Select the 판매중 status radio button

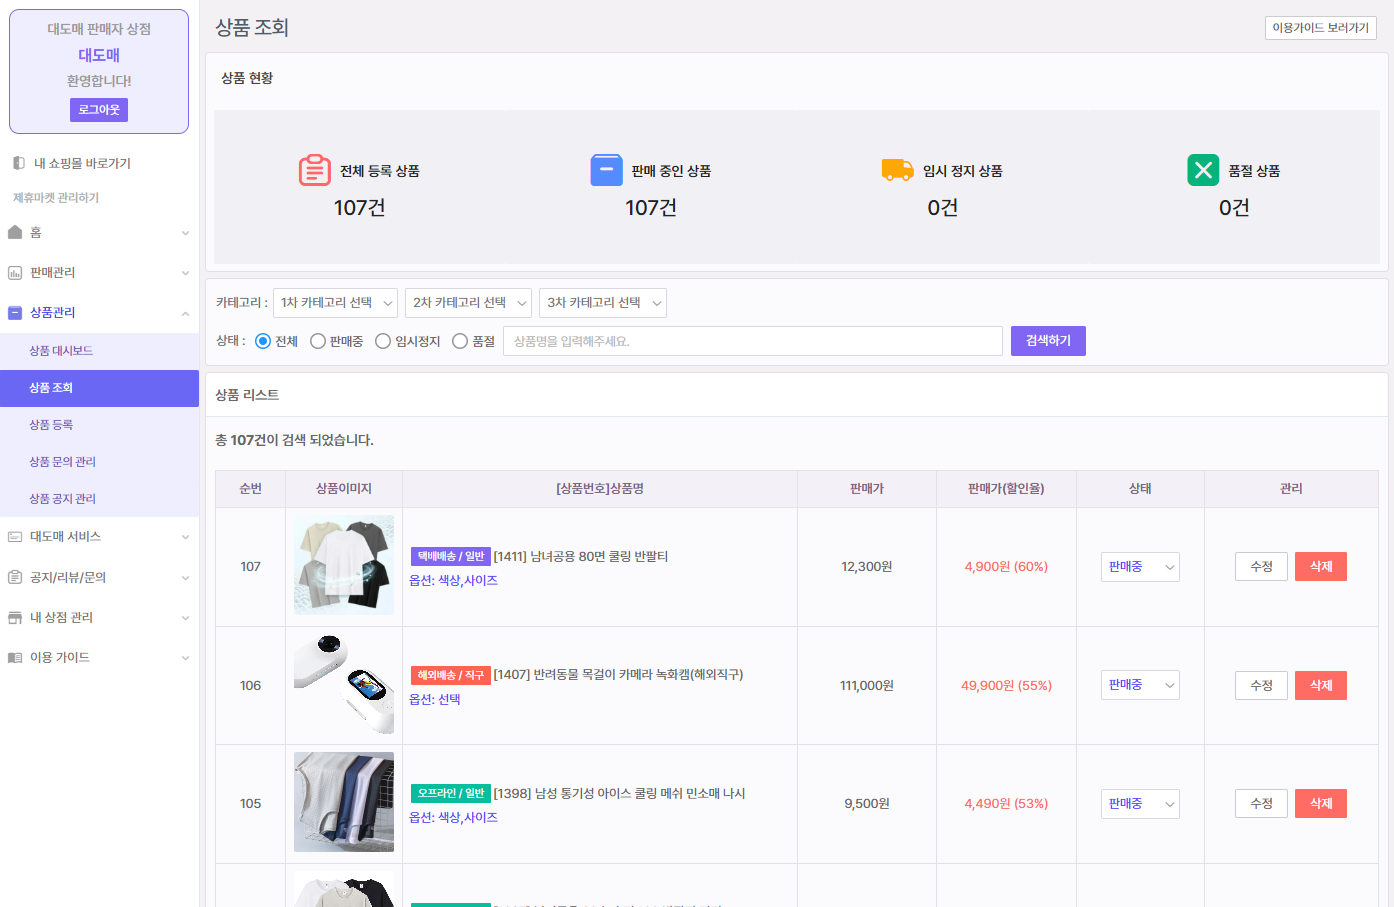[318, 341]
